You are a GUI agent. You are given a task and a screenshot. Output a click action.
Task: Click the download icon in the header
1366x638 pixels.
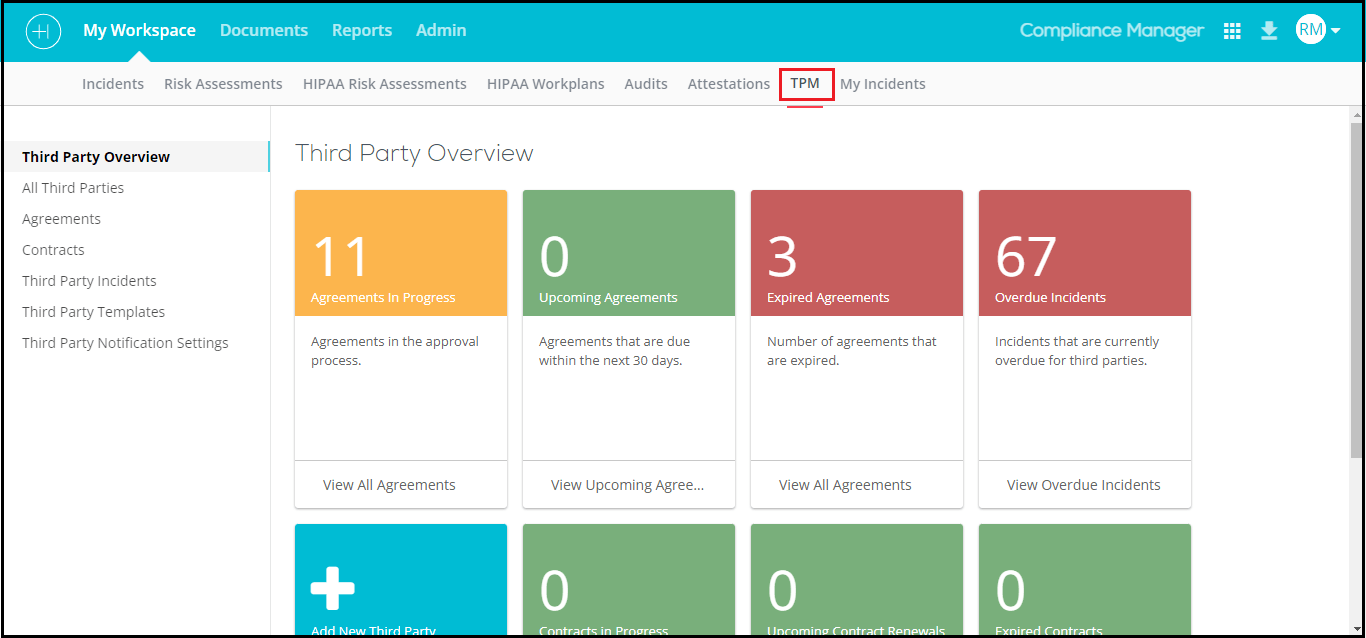tap(1269, 30)
